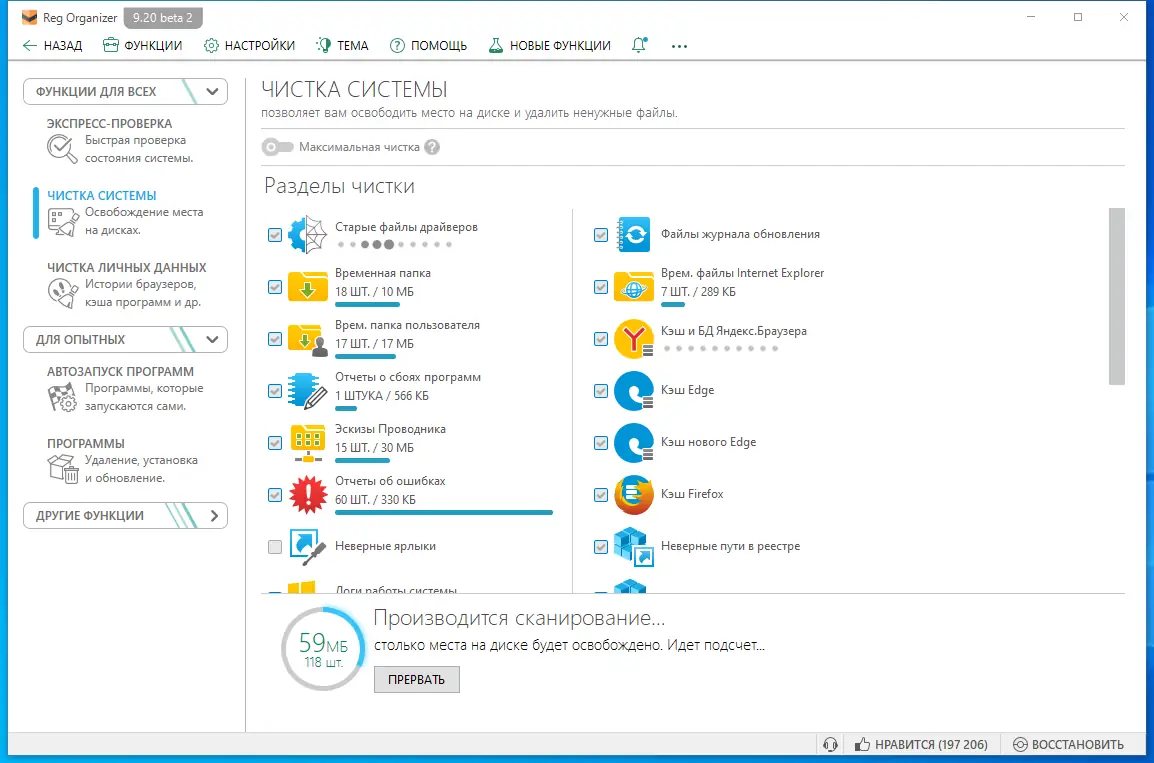The height and width of the screenshot is (763, 1154).
Task: Click the Восстановить button
Action: [1068, 745]
